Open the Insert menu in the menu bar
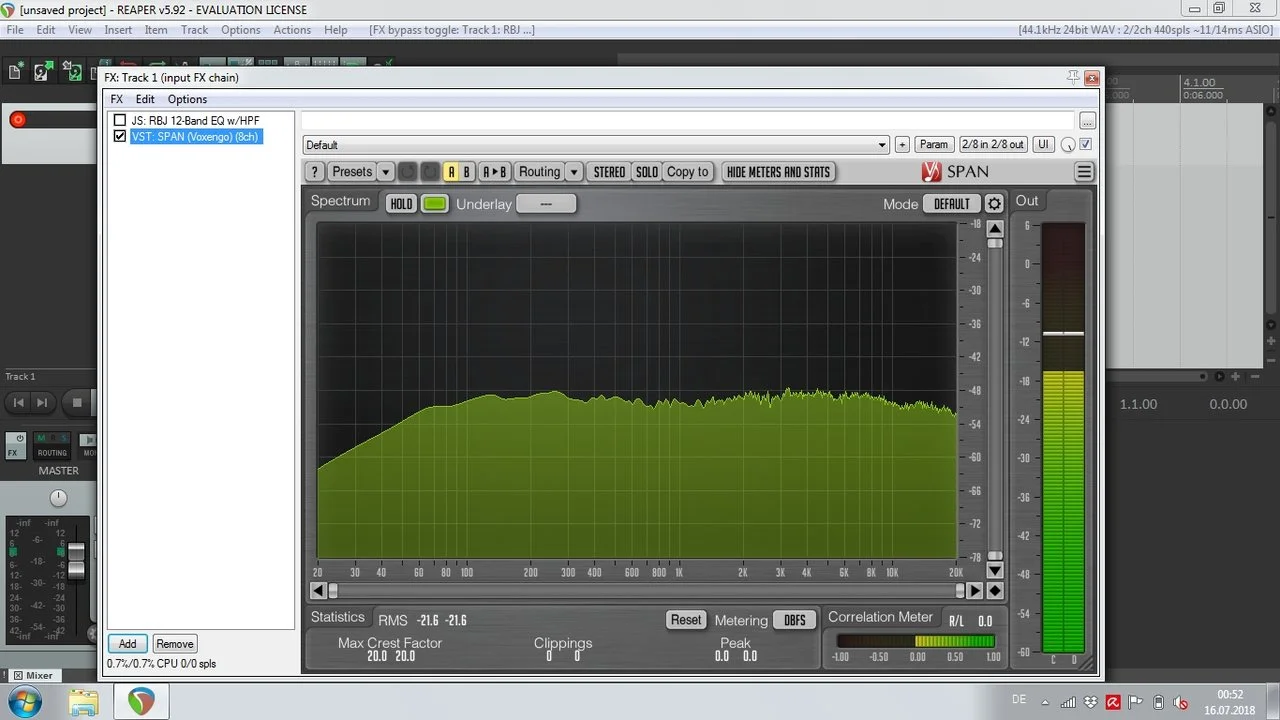The width and height of the screenshot is (1280, 720). 118,30
